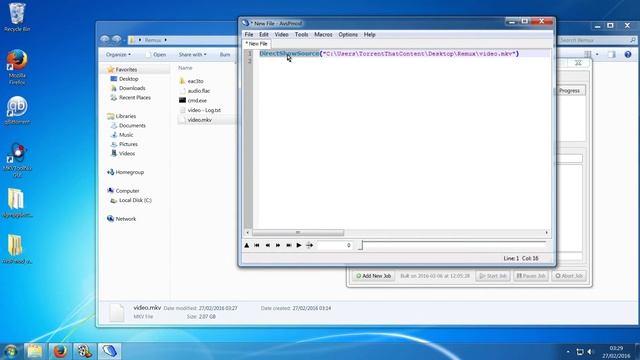Click the AvsPmod video frame slider handle
640x360 pixels.
click(x=360, y=245)
